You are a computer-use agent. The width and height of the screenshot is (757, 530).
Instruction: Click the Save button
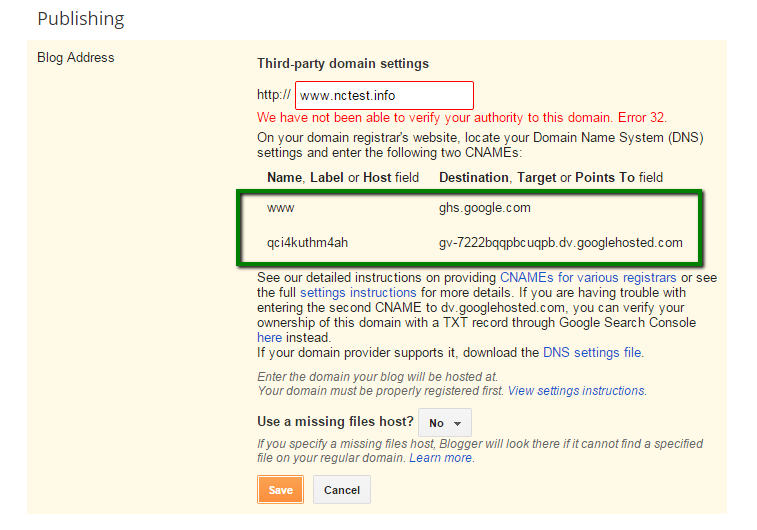pos(280,489)
